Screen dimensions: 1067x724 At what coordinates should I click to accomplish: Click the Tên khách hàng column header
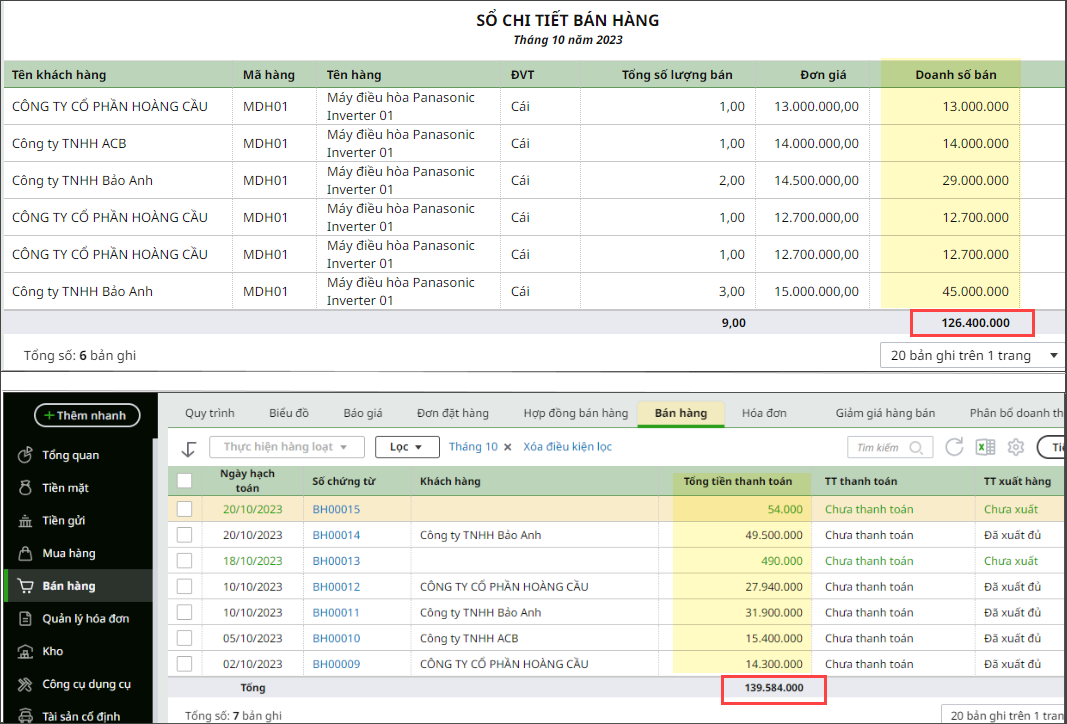pos(59,75)
